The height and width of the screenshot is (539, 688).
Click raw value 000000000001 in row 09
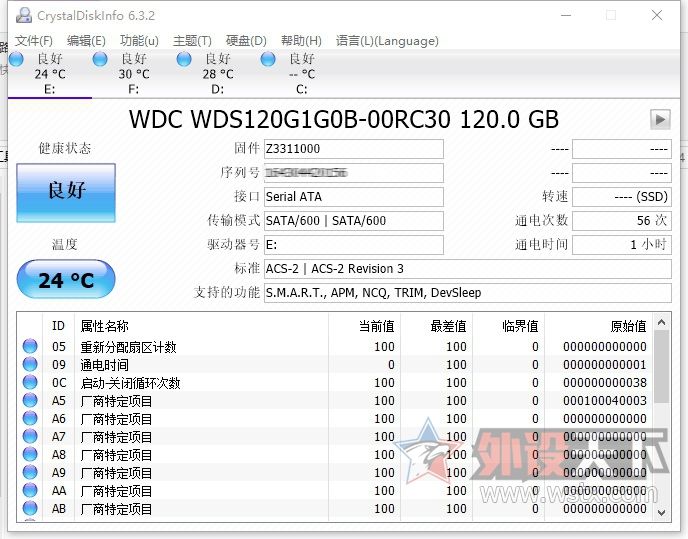click(605, 365)
